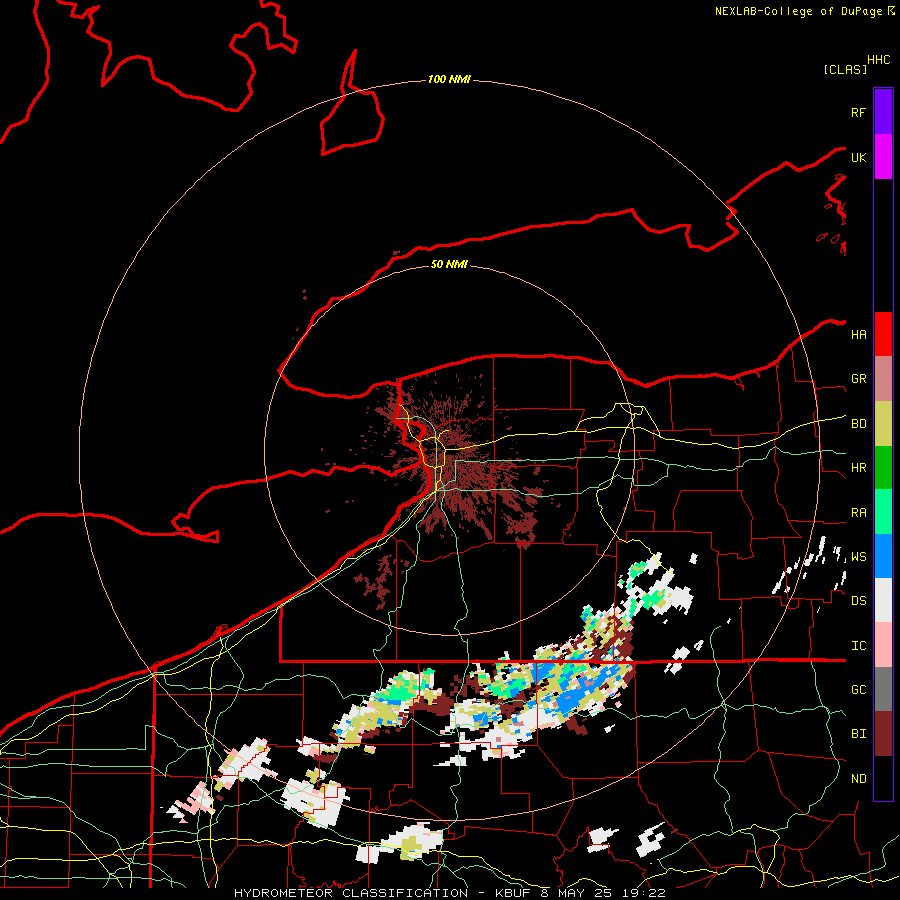Select the IC pink legend swatch
This screenshot has width=900, height=900.
pos(883,645)
